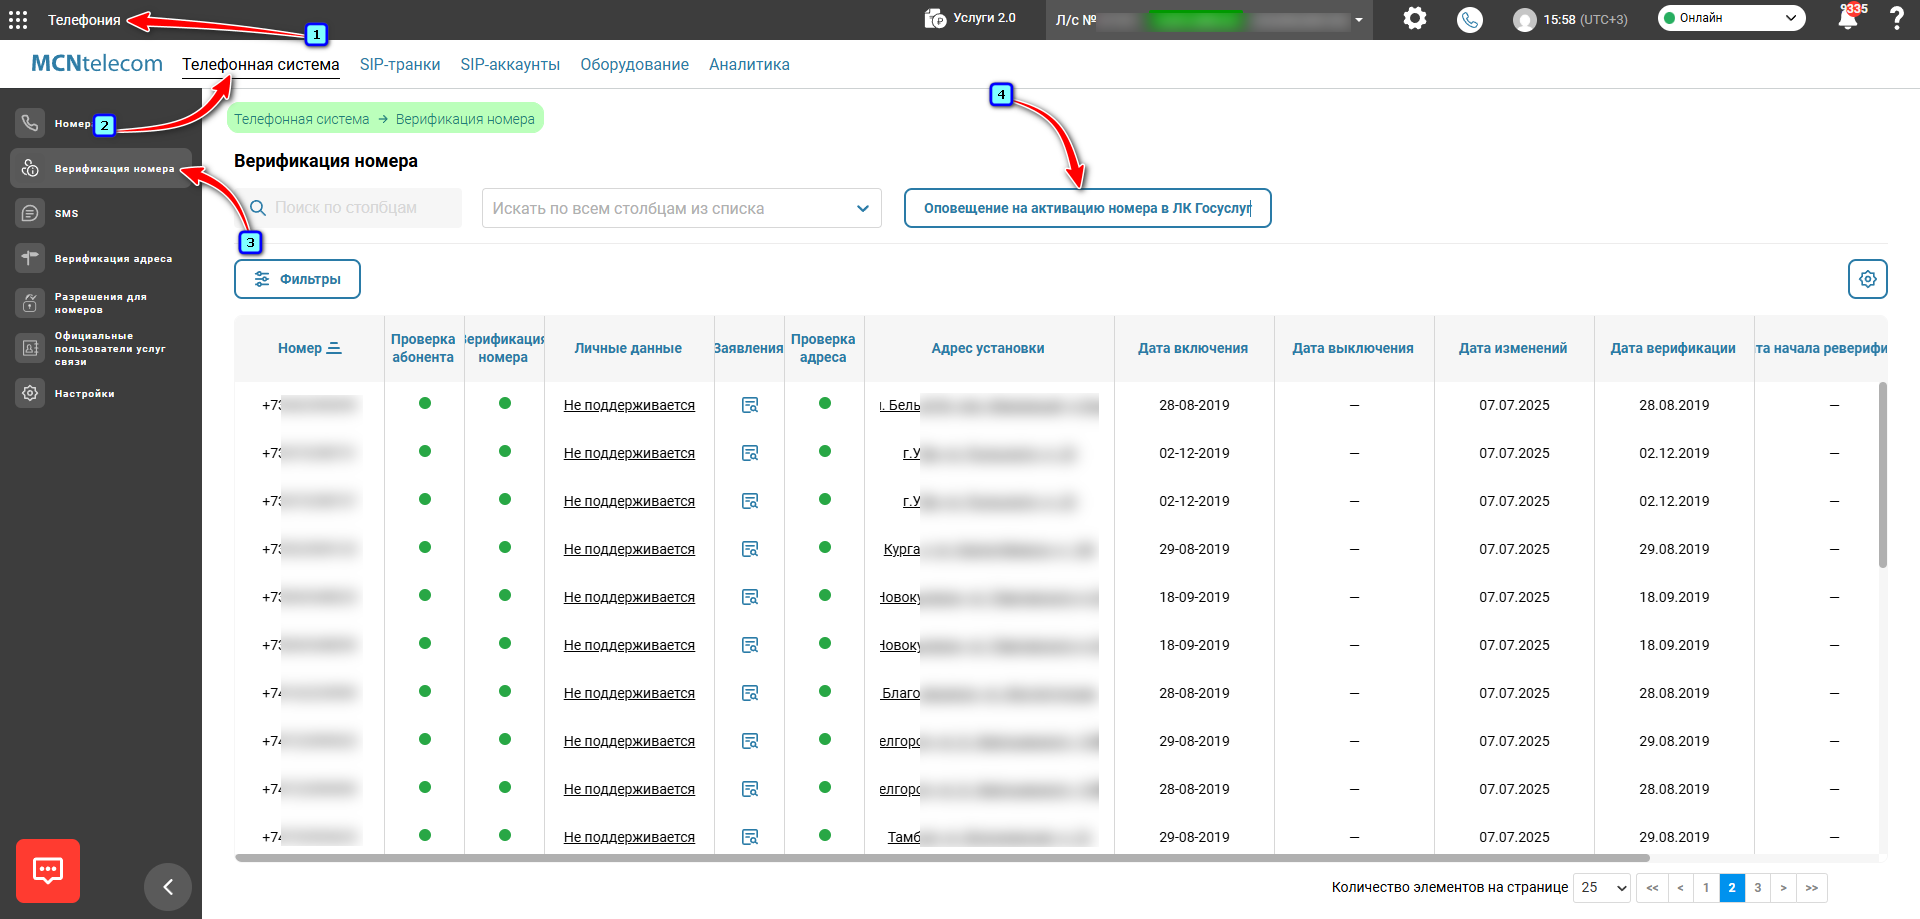The height and width of the screenshot is (919, 1920).
Task: Click Оповещение на активацию номера button
Action: tap(1088, 208)
